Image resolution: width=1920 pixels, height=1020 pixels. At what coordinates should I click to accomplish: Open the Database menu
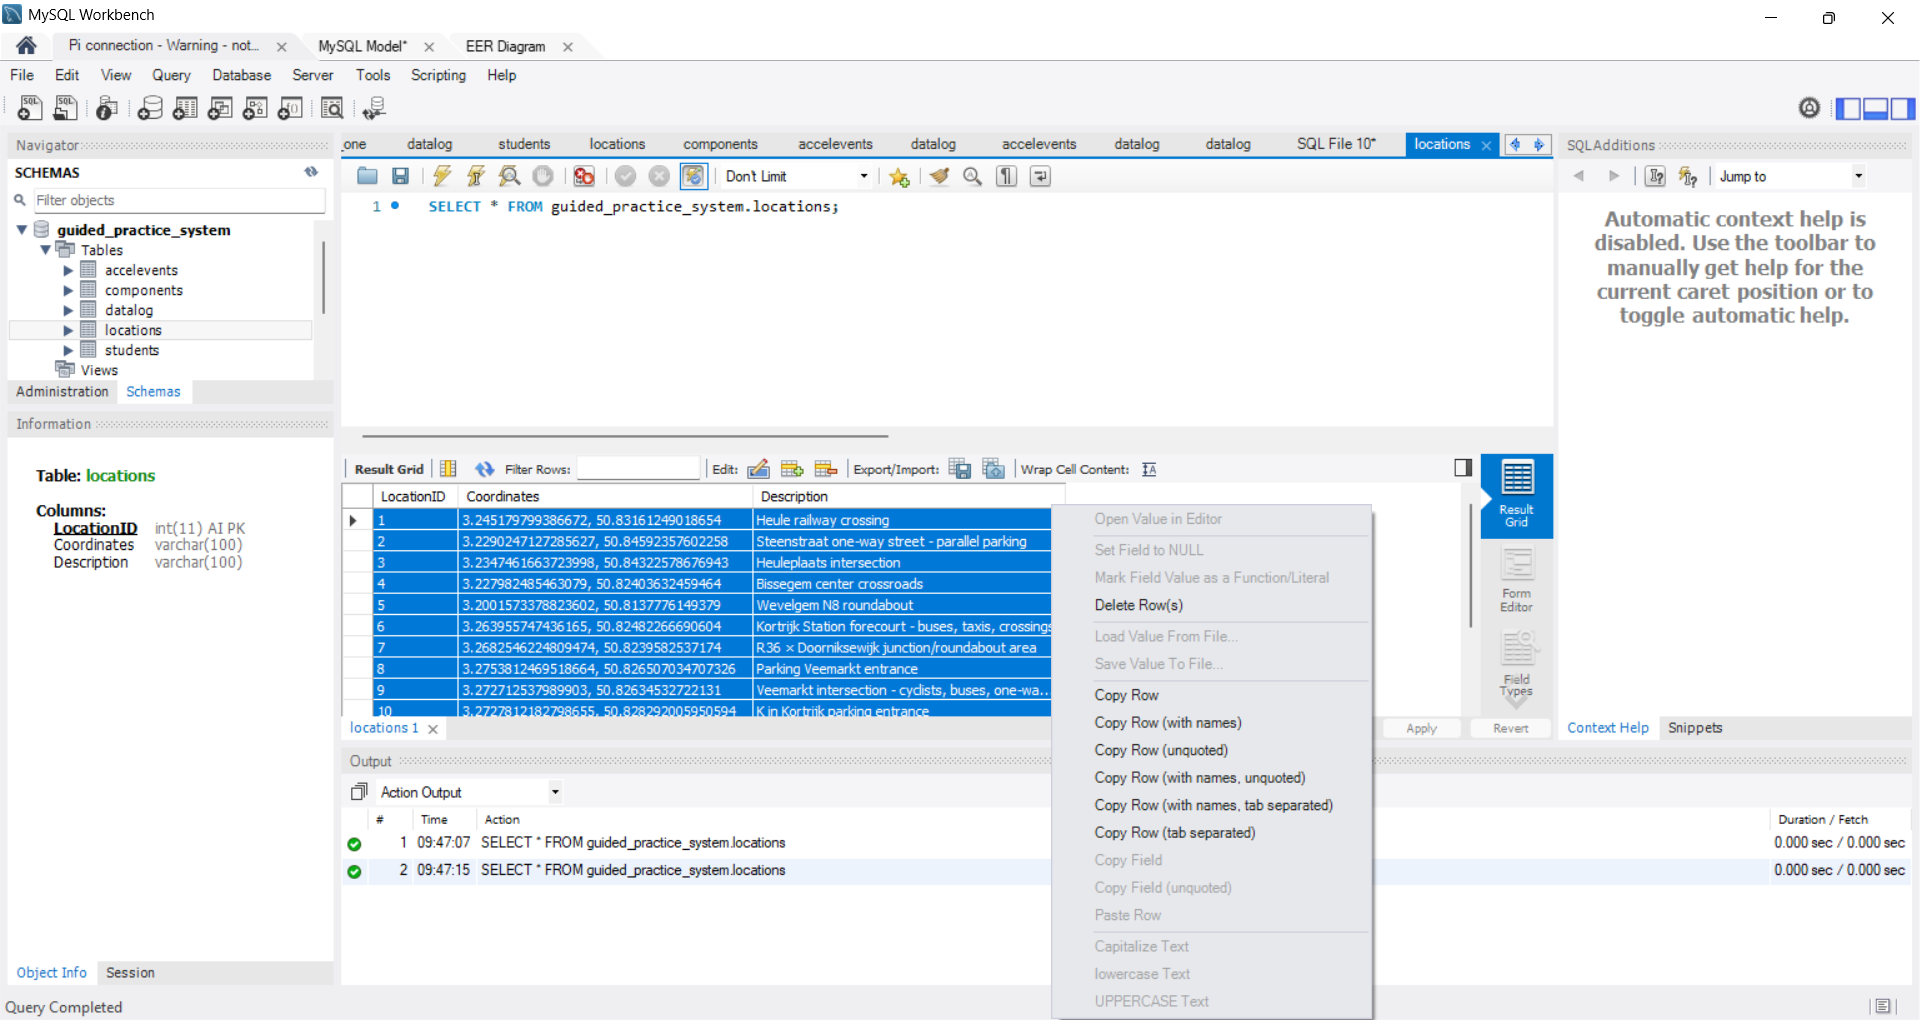pyautogui.click(x=241, y=75)
